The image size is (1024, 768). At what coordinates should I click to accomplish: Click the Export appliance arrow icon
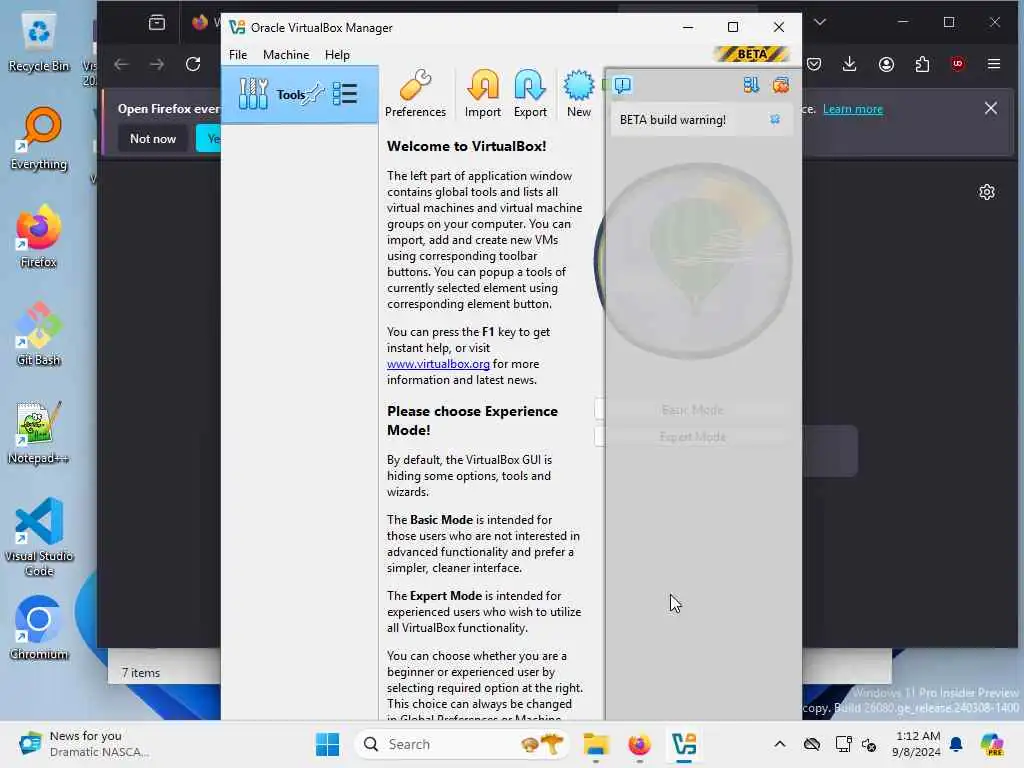pos(530,93)
